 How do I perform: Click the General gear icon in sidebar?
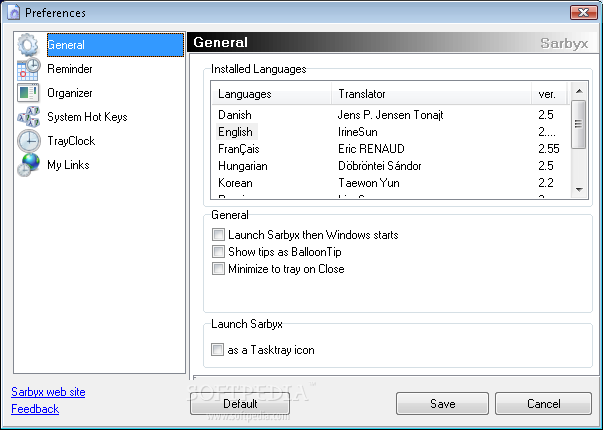28,45
